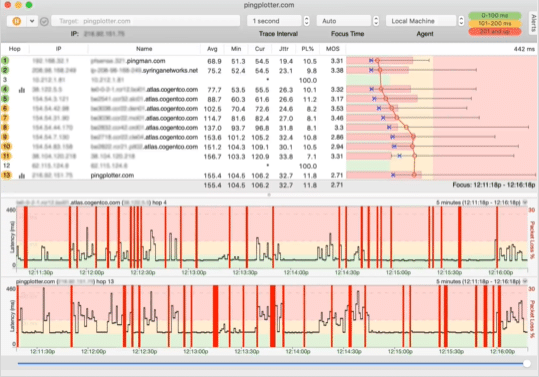Open hop 4 timeline graph options menu
This screenshot has width=539, height=377.
click(x=525, y=202)
